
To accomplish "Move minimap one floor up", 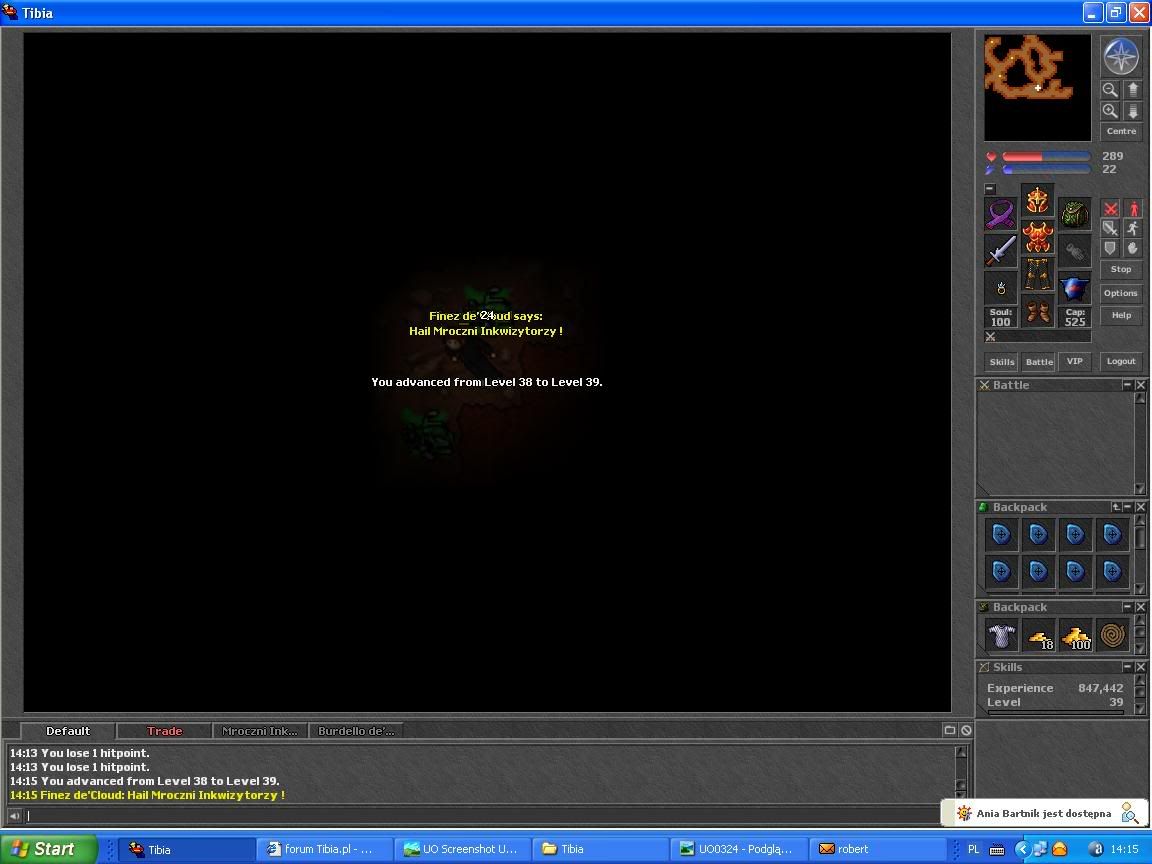I will click(x=1132, y=90).
